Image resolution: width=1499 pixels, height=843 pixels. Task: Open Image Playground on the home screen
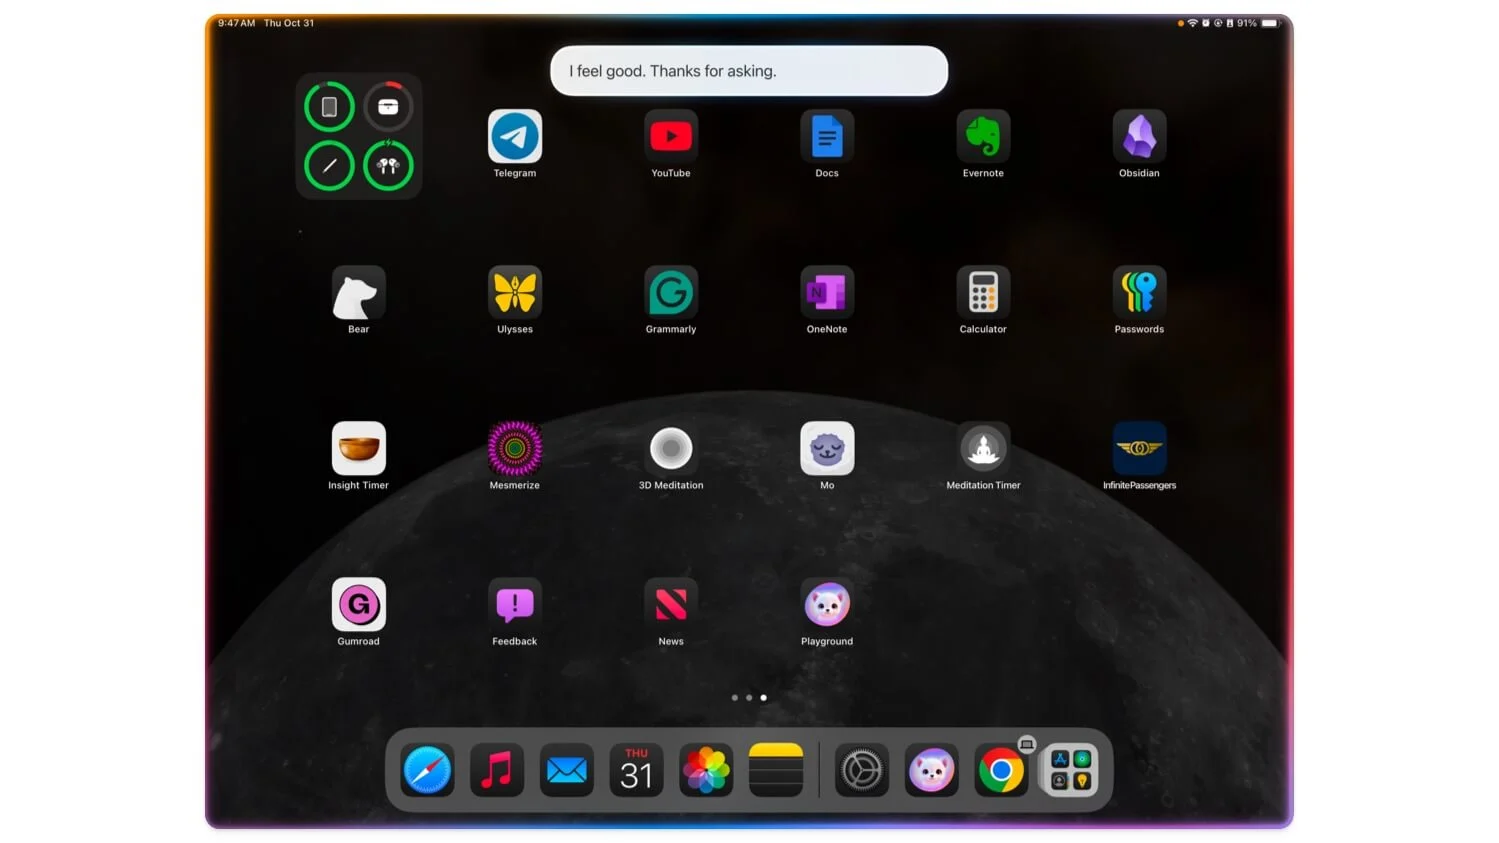pyautogui.click(x=826, y=605)
